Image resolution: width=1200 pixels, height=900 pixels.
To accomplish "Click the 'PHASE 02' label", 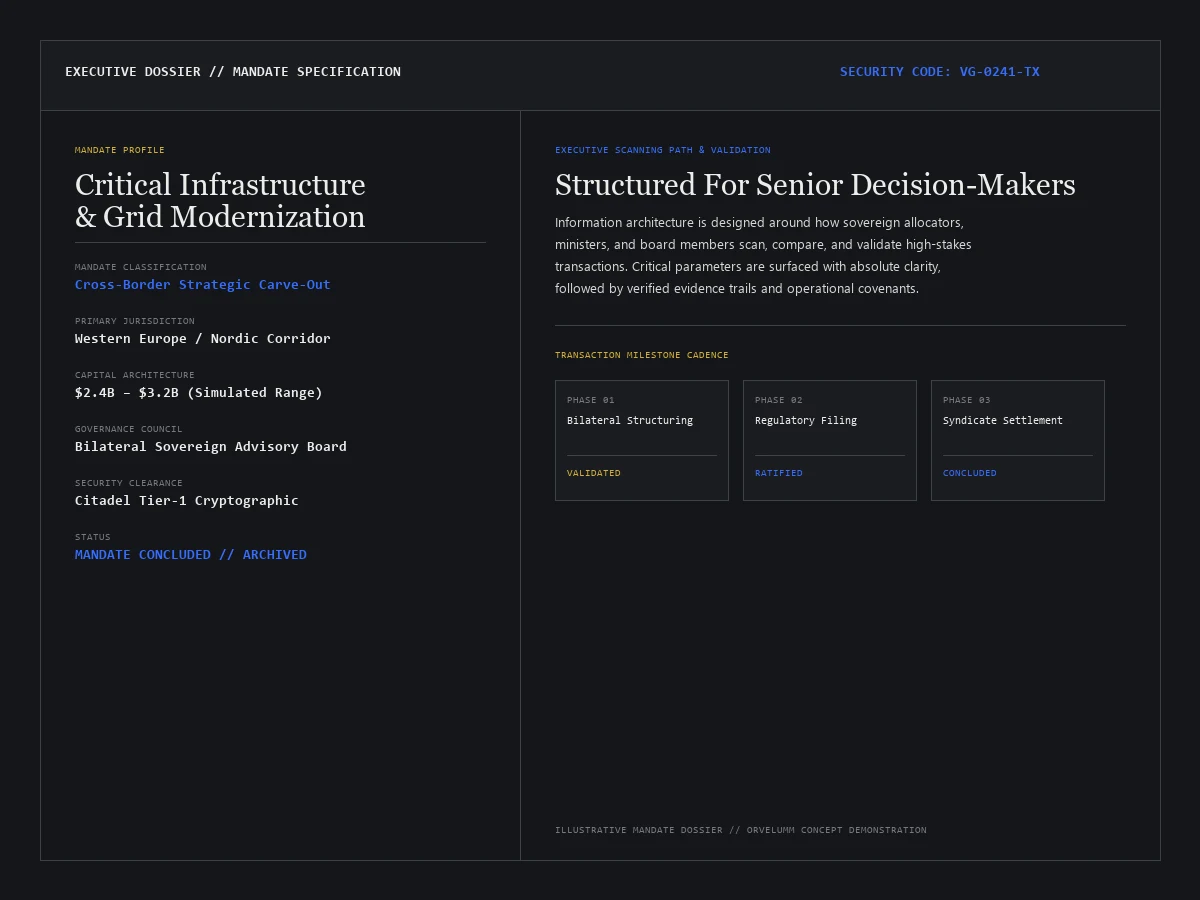I will pyautogui.click(x=779, y=400).
